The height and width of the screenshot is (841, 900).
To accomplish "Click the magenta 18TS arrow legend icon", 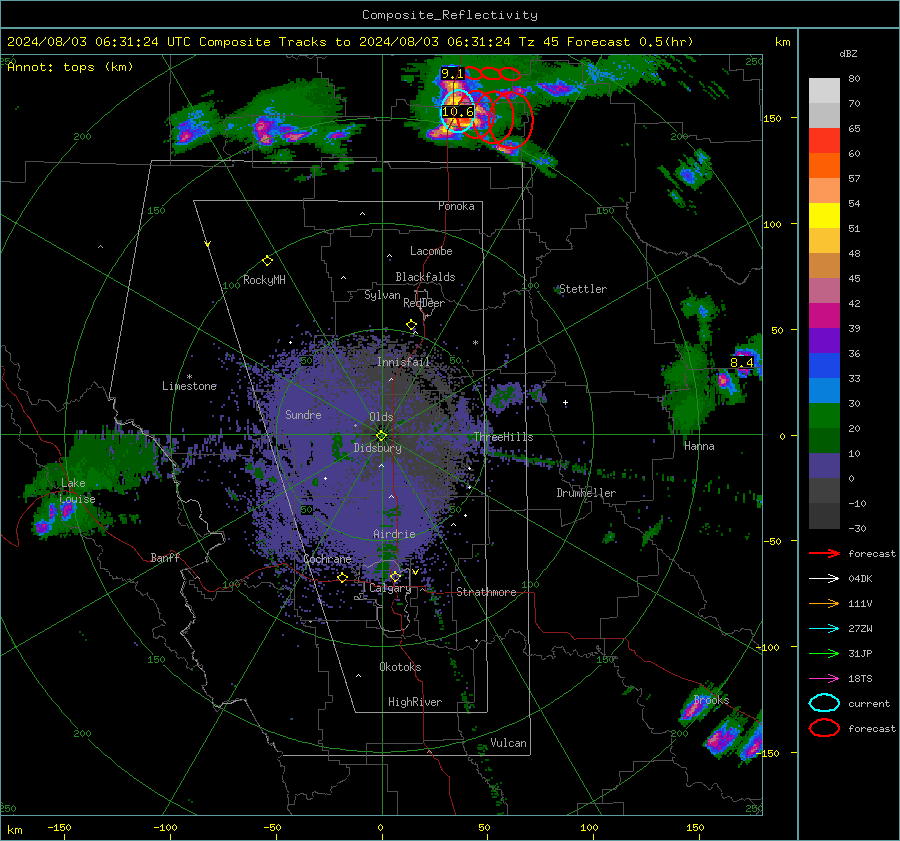I will point(824,678).
